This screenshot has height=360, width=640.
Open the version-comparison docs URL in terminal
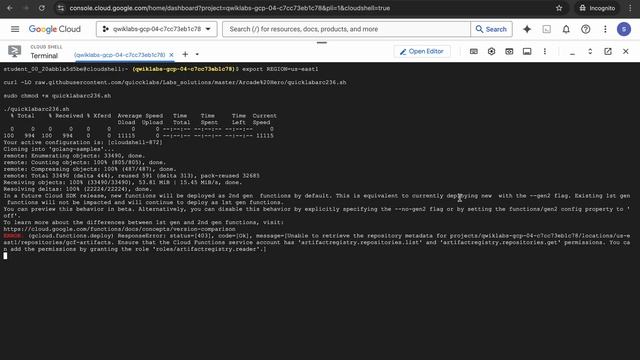[120, 229]
